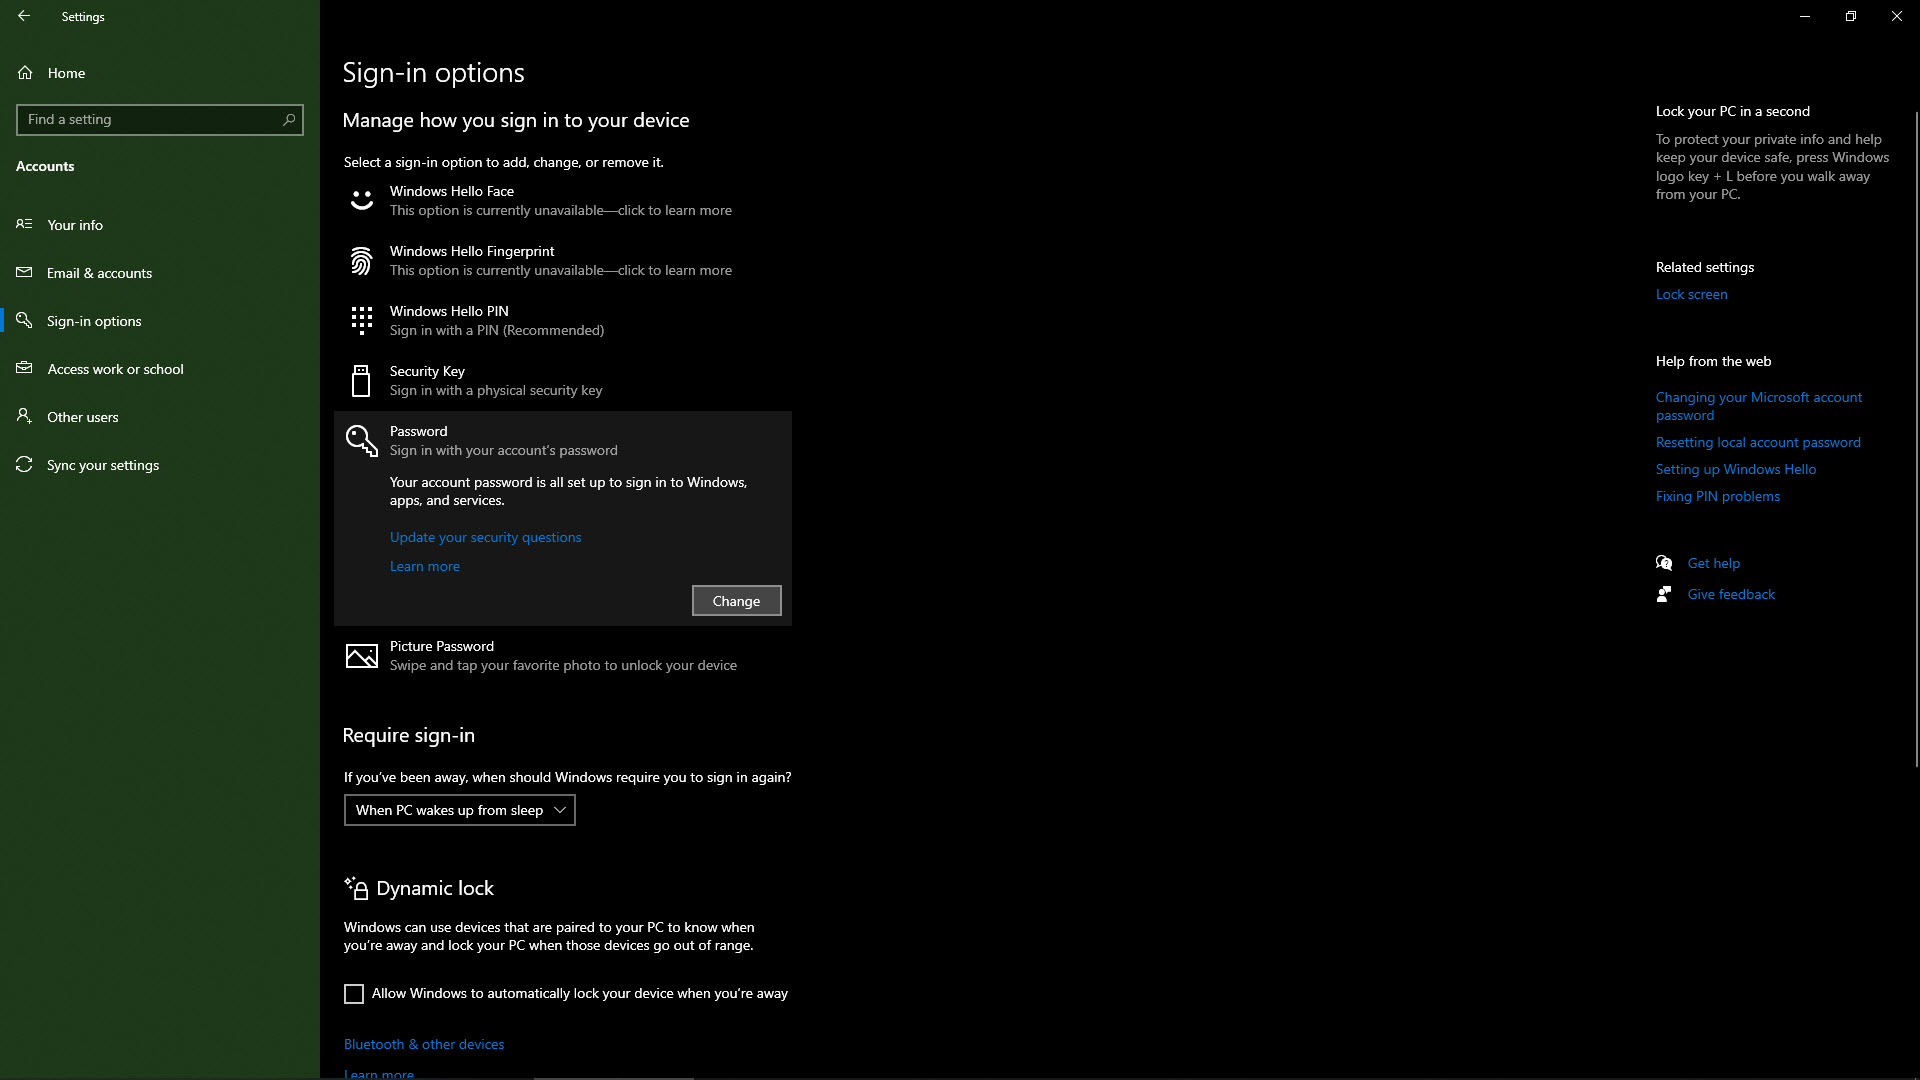The width and height of the screenshot is (1920, 1080).
Task: Open Lock screen related setting
Action: (1691, 294)
